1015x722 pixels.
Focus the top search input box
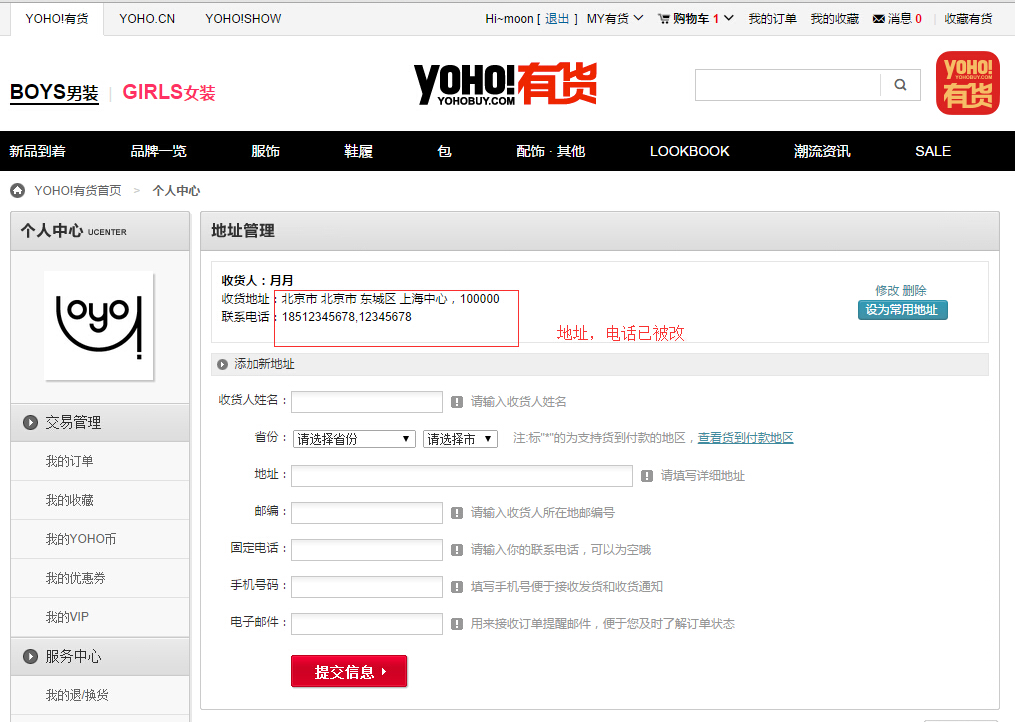[788, 85]
